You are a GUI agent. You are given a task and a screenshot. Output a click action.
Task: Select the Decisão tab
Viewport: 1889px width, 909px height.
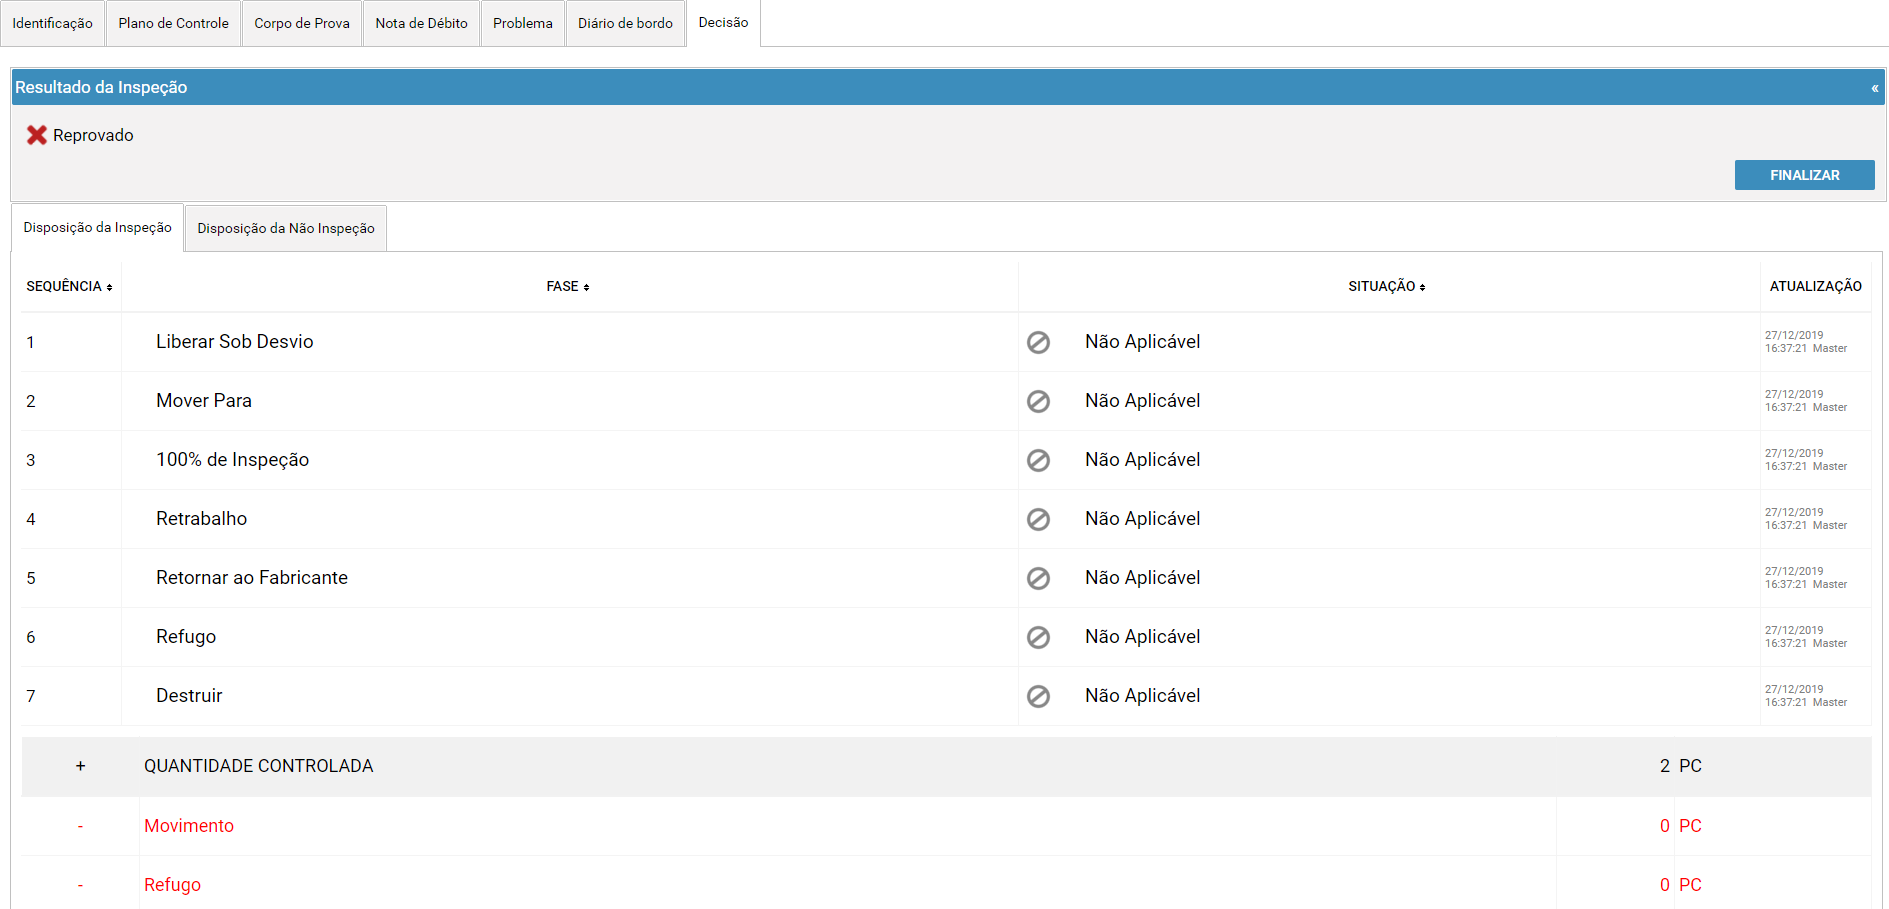[723, 23]
